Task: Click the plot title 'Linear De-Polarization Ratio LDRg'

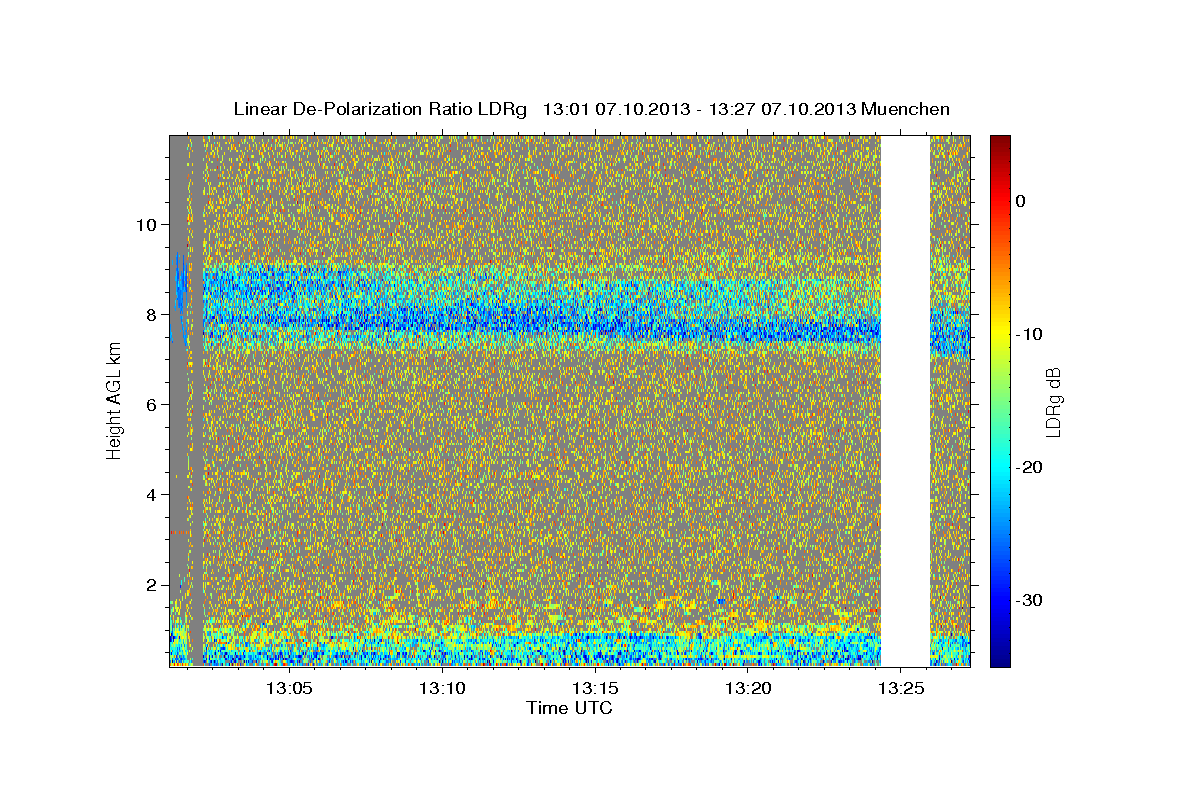Action: (x=379, y=109)
